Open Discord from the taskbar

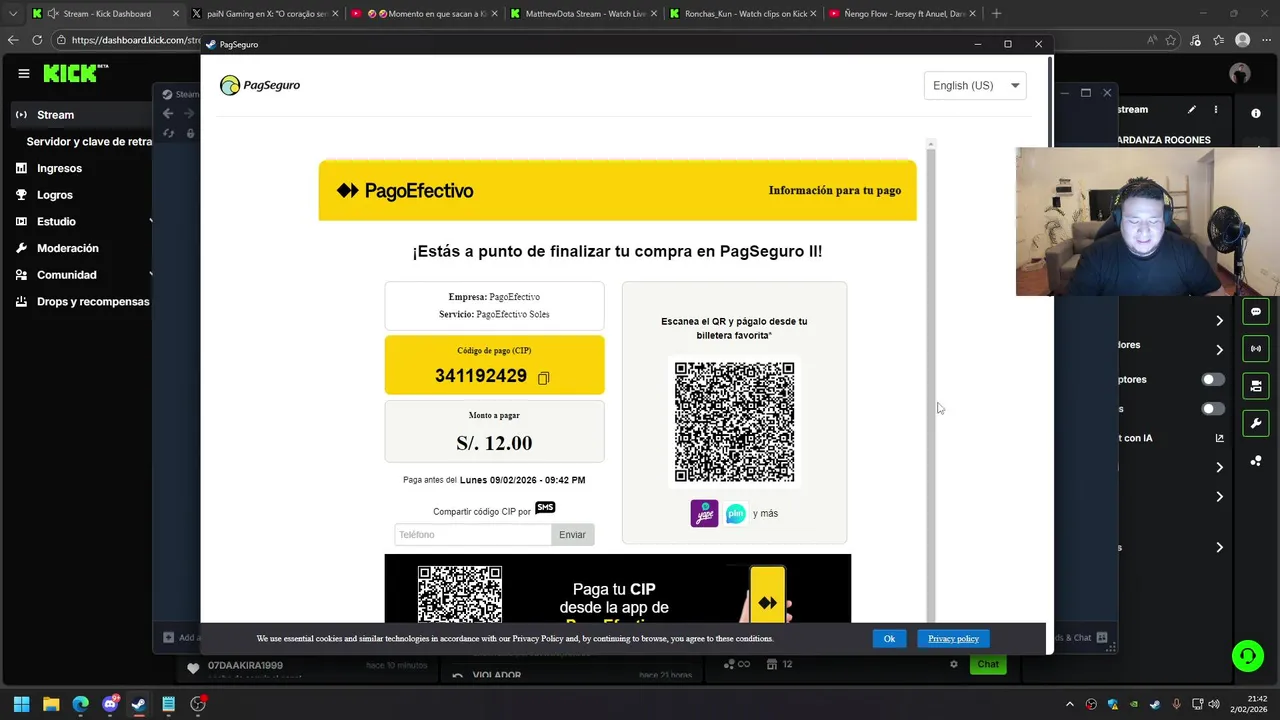tap(110, 704)
